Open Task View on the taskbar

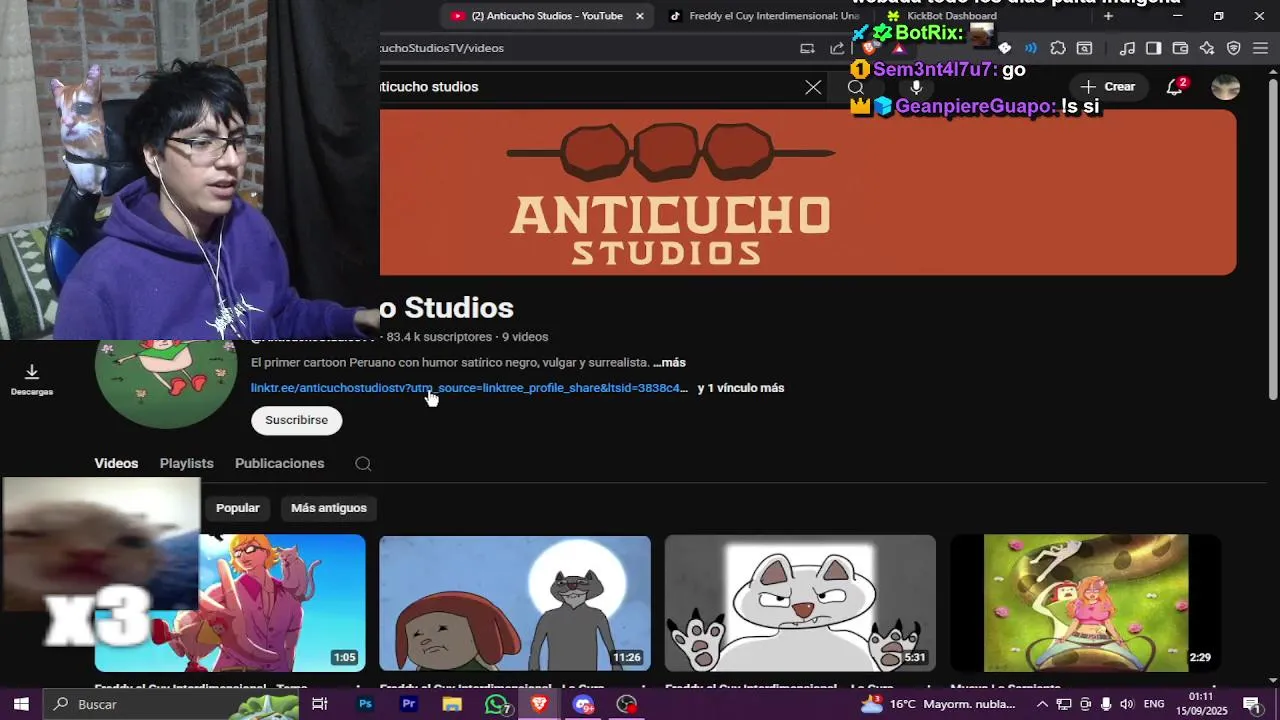[320, 704]
